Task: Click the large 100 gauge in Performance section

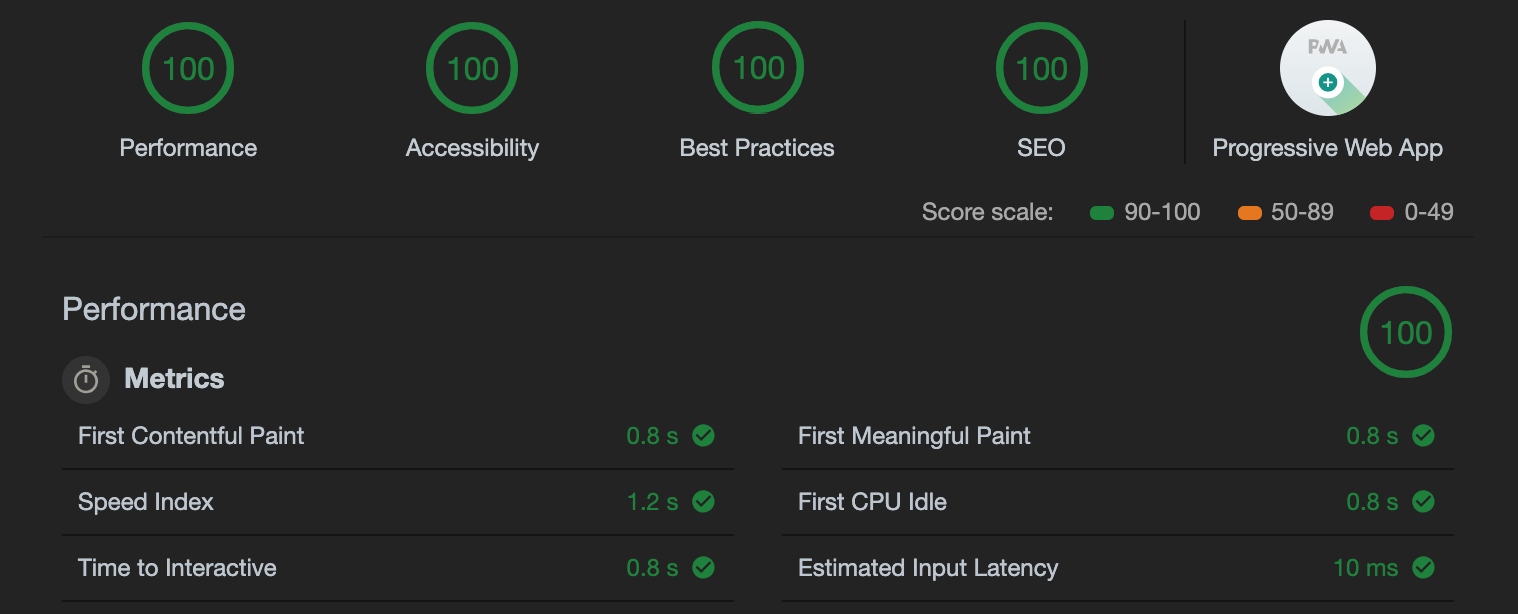Action: pos(1406,332)
